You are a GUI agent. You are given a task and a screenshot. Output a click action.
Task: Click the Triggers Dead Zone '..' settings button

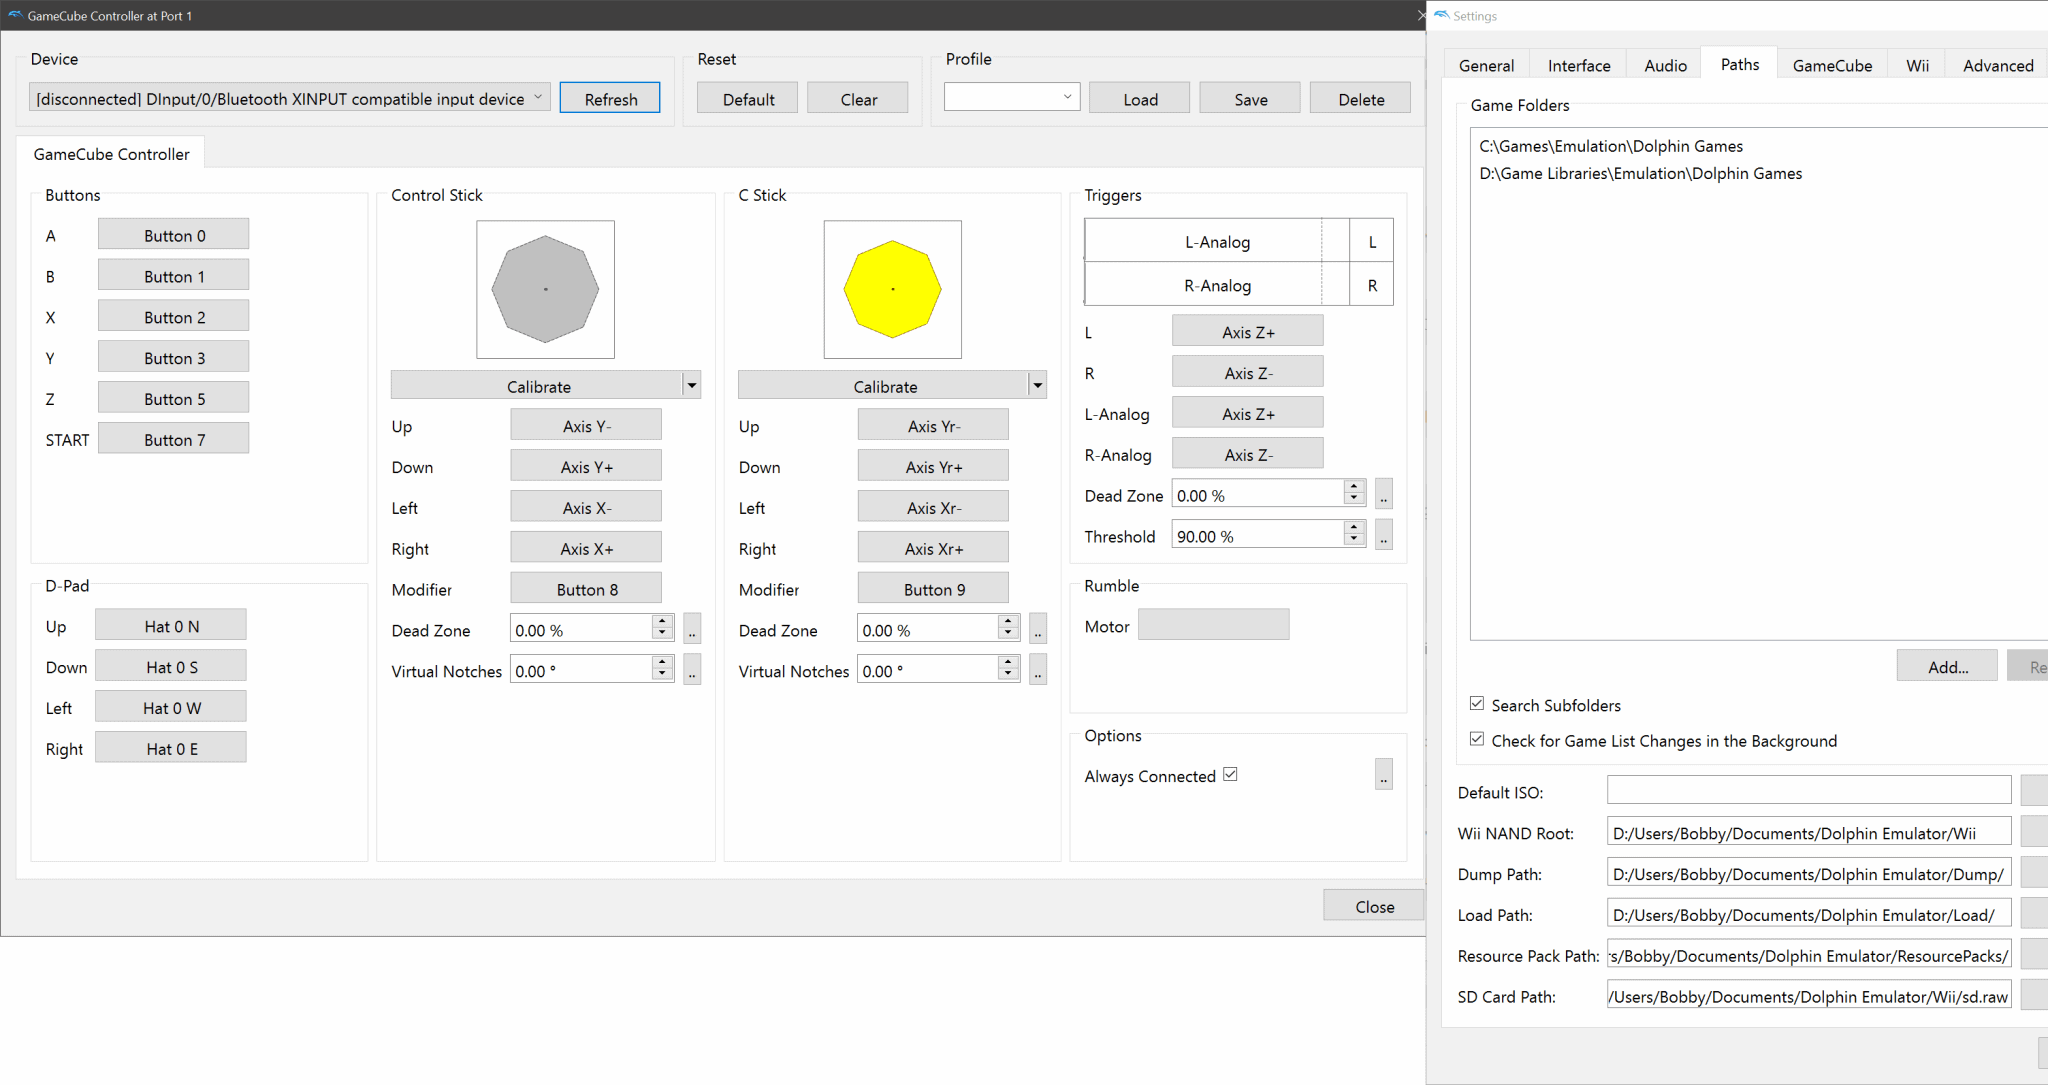tap(1383, 495)
